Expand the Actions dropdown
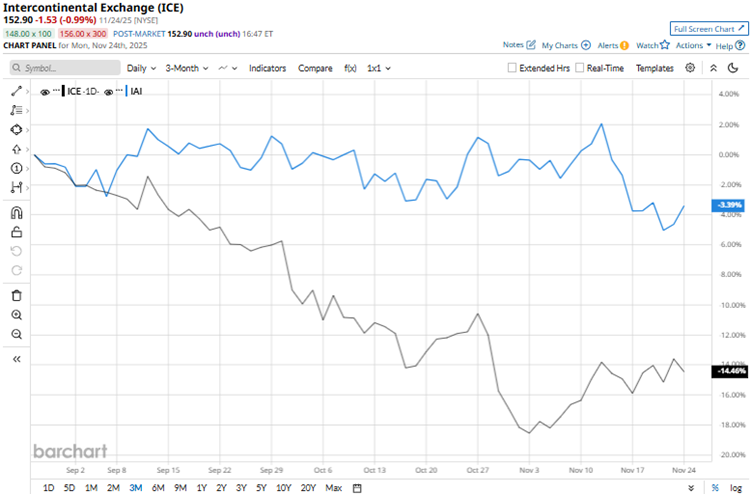The height and width of the screenshot is (494, 752). pyautogui.click(x=693, y=45)
